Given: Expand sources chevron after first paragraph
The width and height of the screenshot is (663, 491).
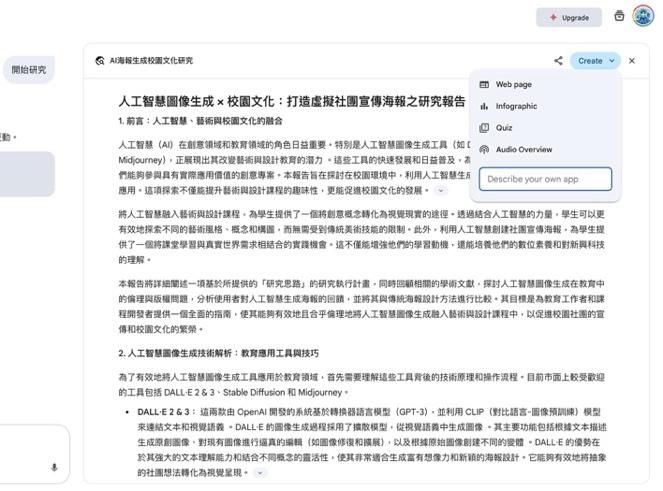Looking at the screenshot, I should (441, 190).
